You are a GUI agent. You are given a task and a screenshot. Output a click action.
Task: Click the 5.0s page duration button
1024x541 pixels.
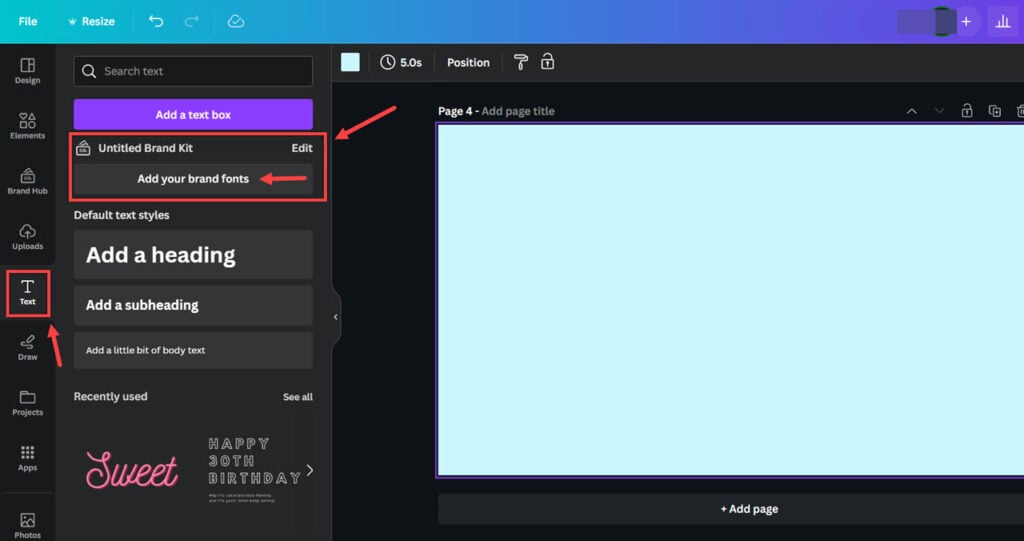coord(401,63)
